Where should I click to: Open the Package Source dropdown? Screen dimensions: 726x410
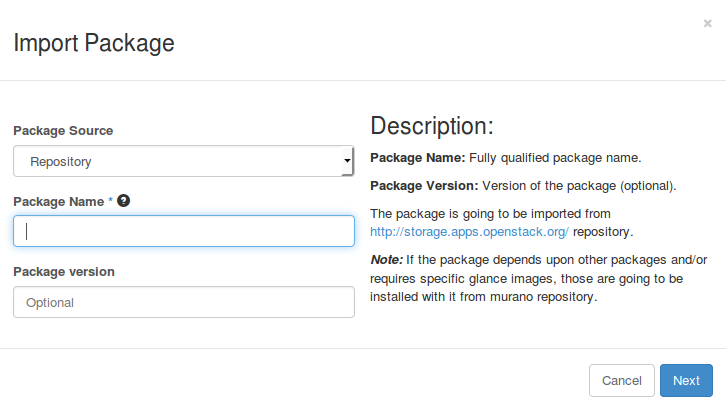[183, 160]
